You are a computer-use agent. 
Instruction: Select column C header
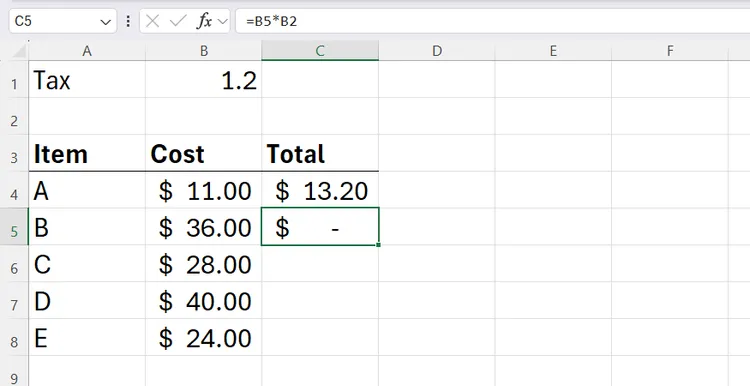(320, 51)
